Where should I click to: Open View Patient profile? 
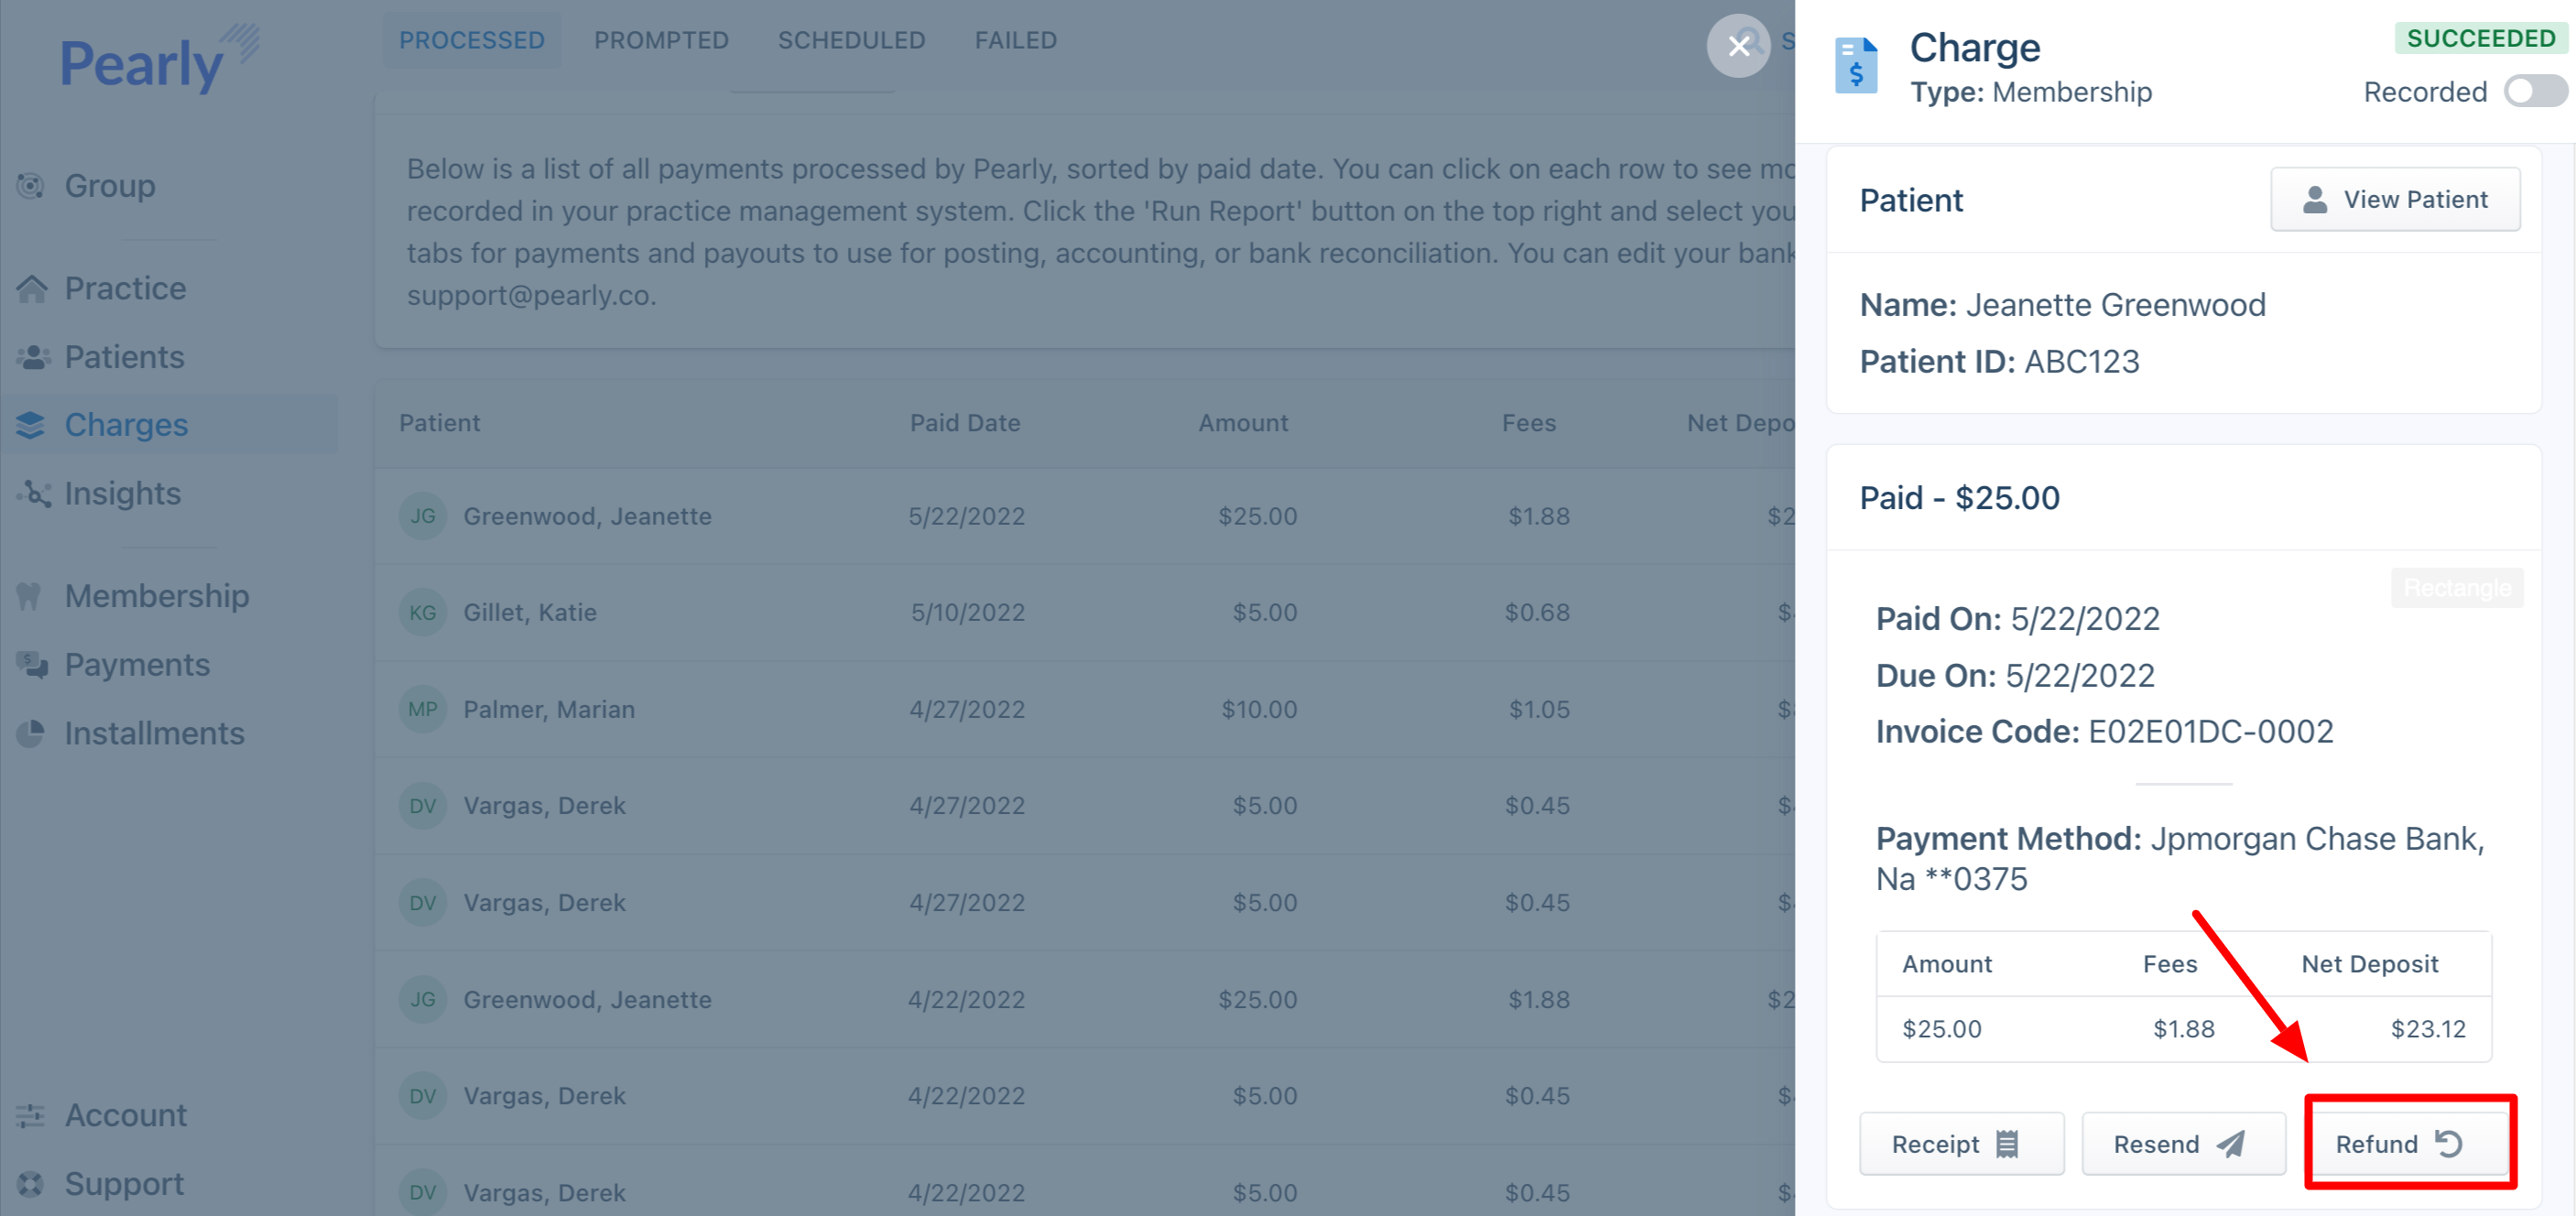2394,199
